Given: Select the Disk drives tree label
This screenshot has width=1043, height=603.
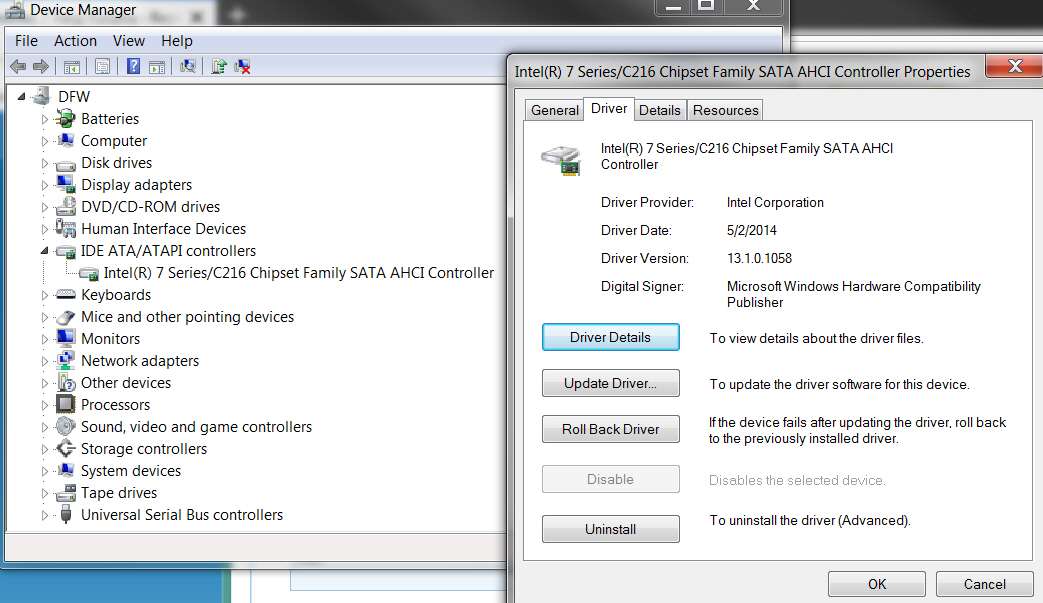Looking at the screenshot, I should [x=116, y=163].
